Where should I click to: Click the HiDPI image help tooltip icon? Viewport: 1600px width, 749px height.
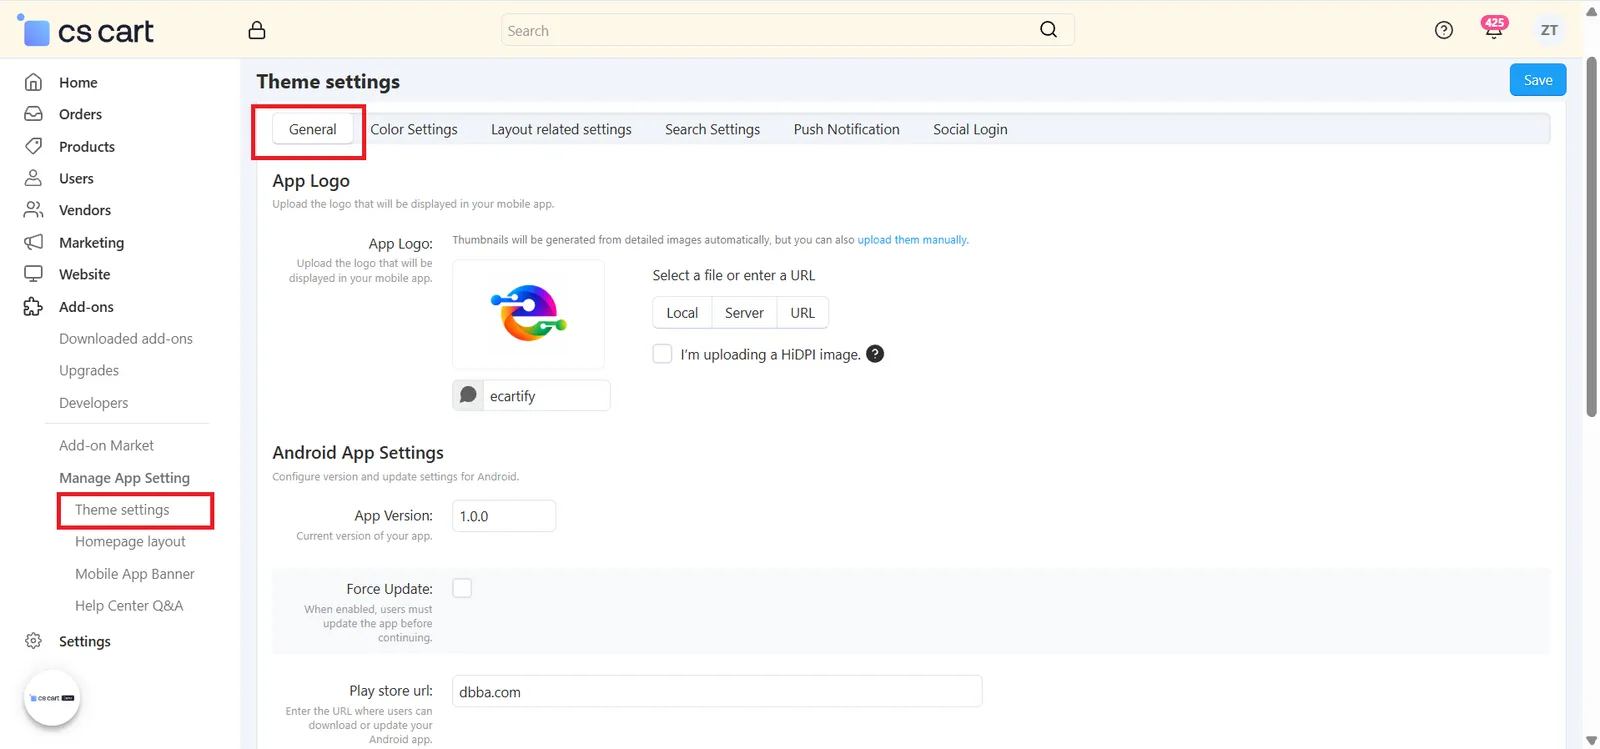click(x=875, y=354)
